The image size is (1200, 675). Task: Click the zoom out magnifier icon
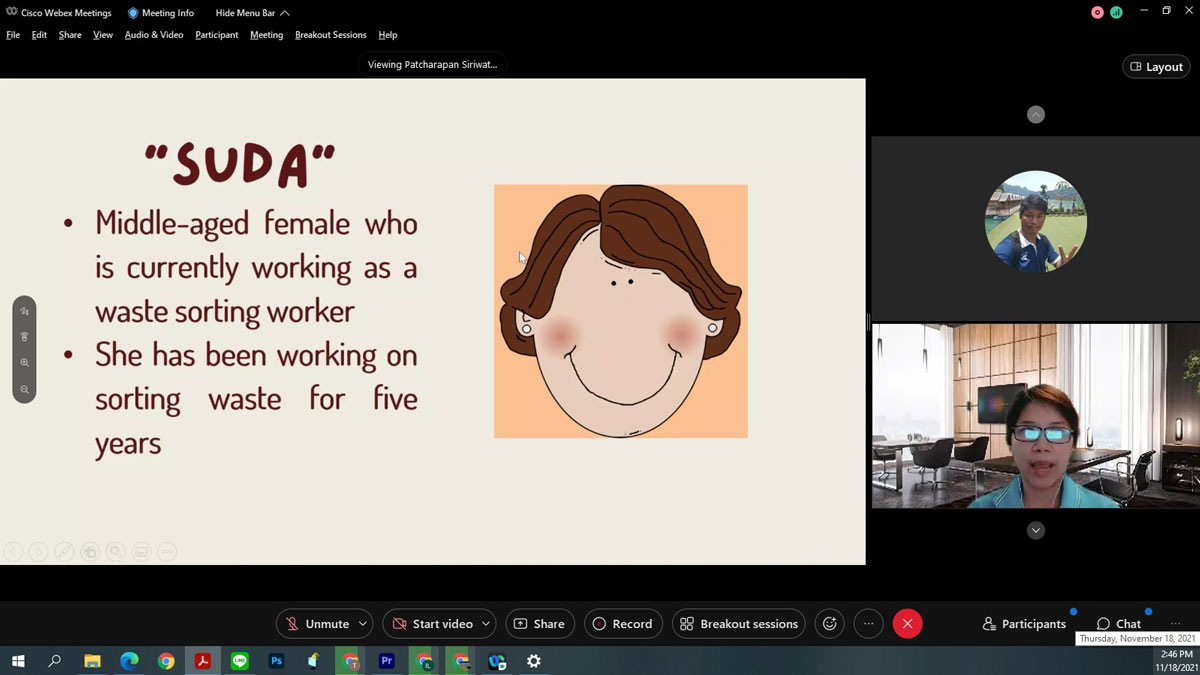point(24,389)
